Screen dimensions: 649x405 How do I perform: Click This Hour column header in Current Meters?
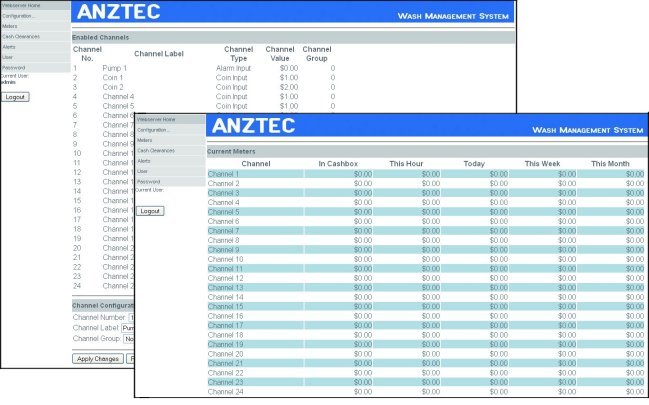pos(406,164)
